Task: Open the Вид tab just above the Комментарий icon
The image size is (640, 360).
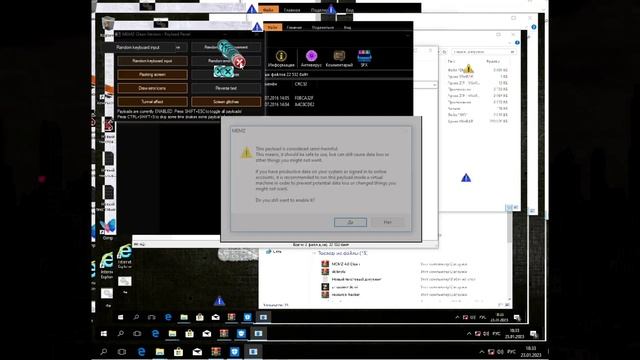Action: pyautogui.click(x=347, y=27)
